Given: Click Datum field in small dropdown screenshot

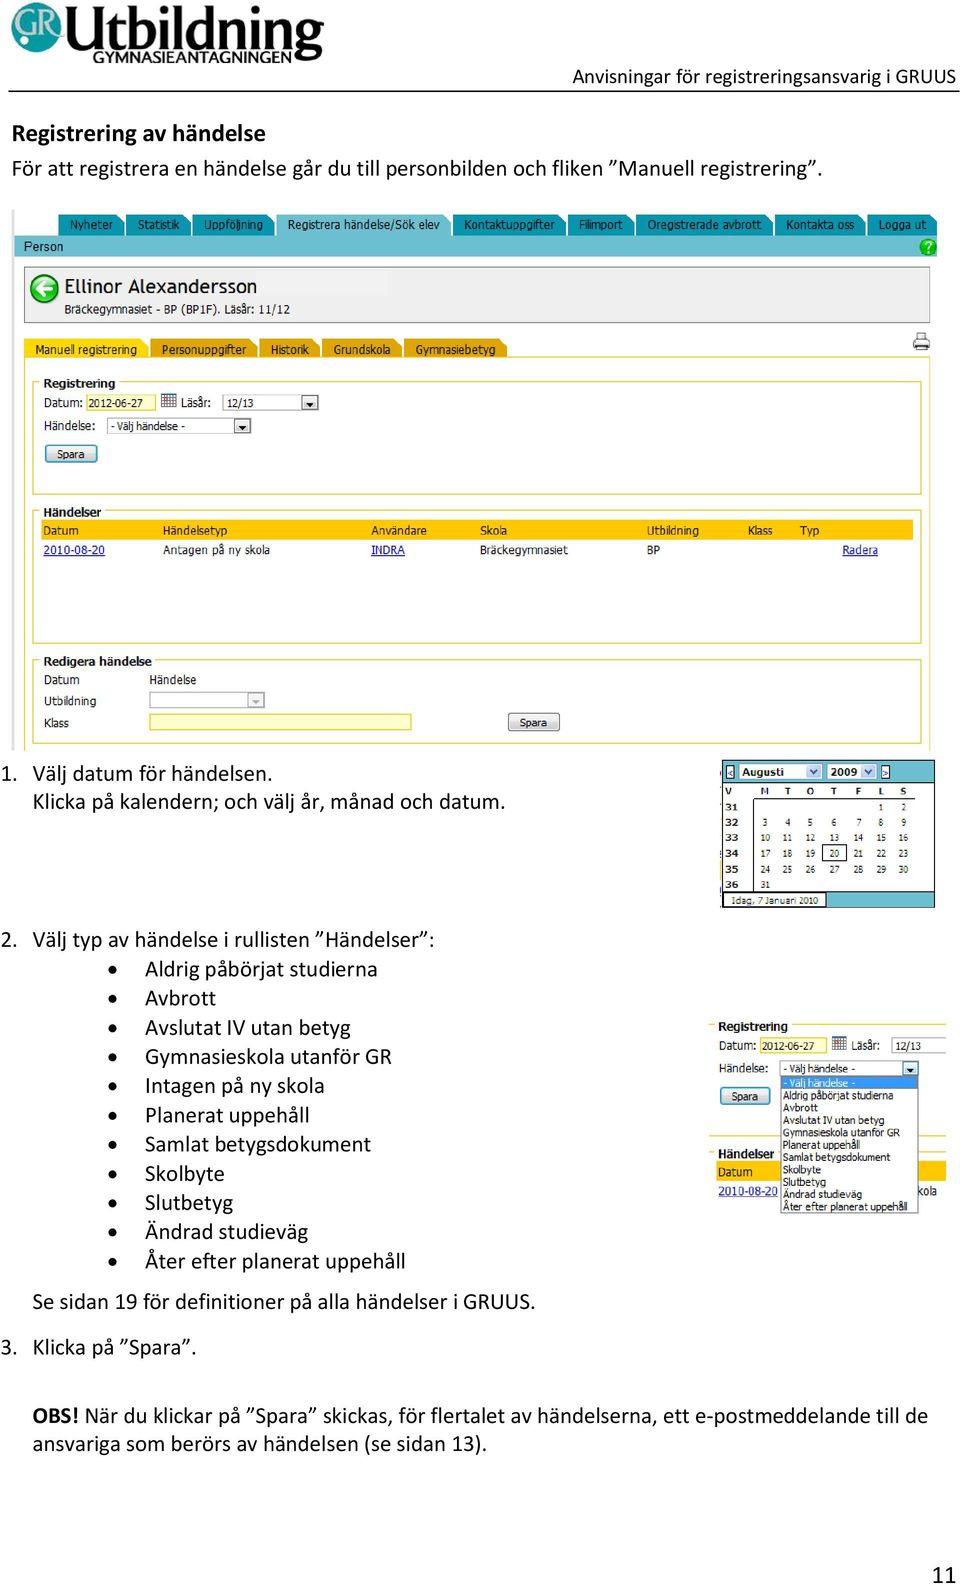Looking at the screenshot, I should point(793,1046).
